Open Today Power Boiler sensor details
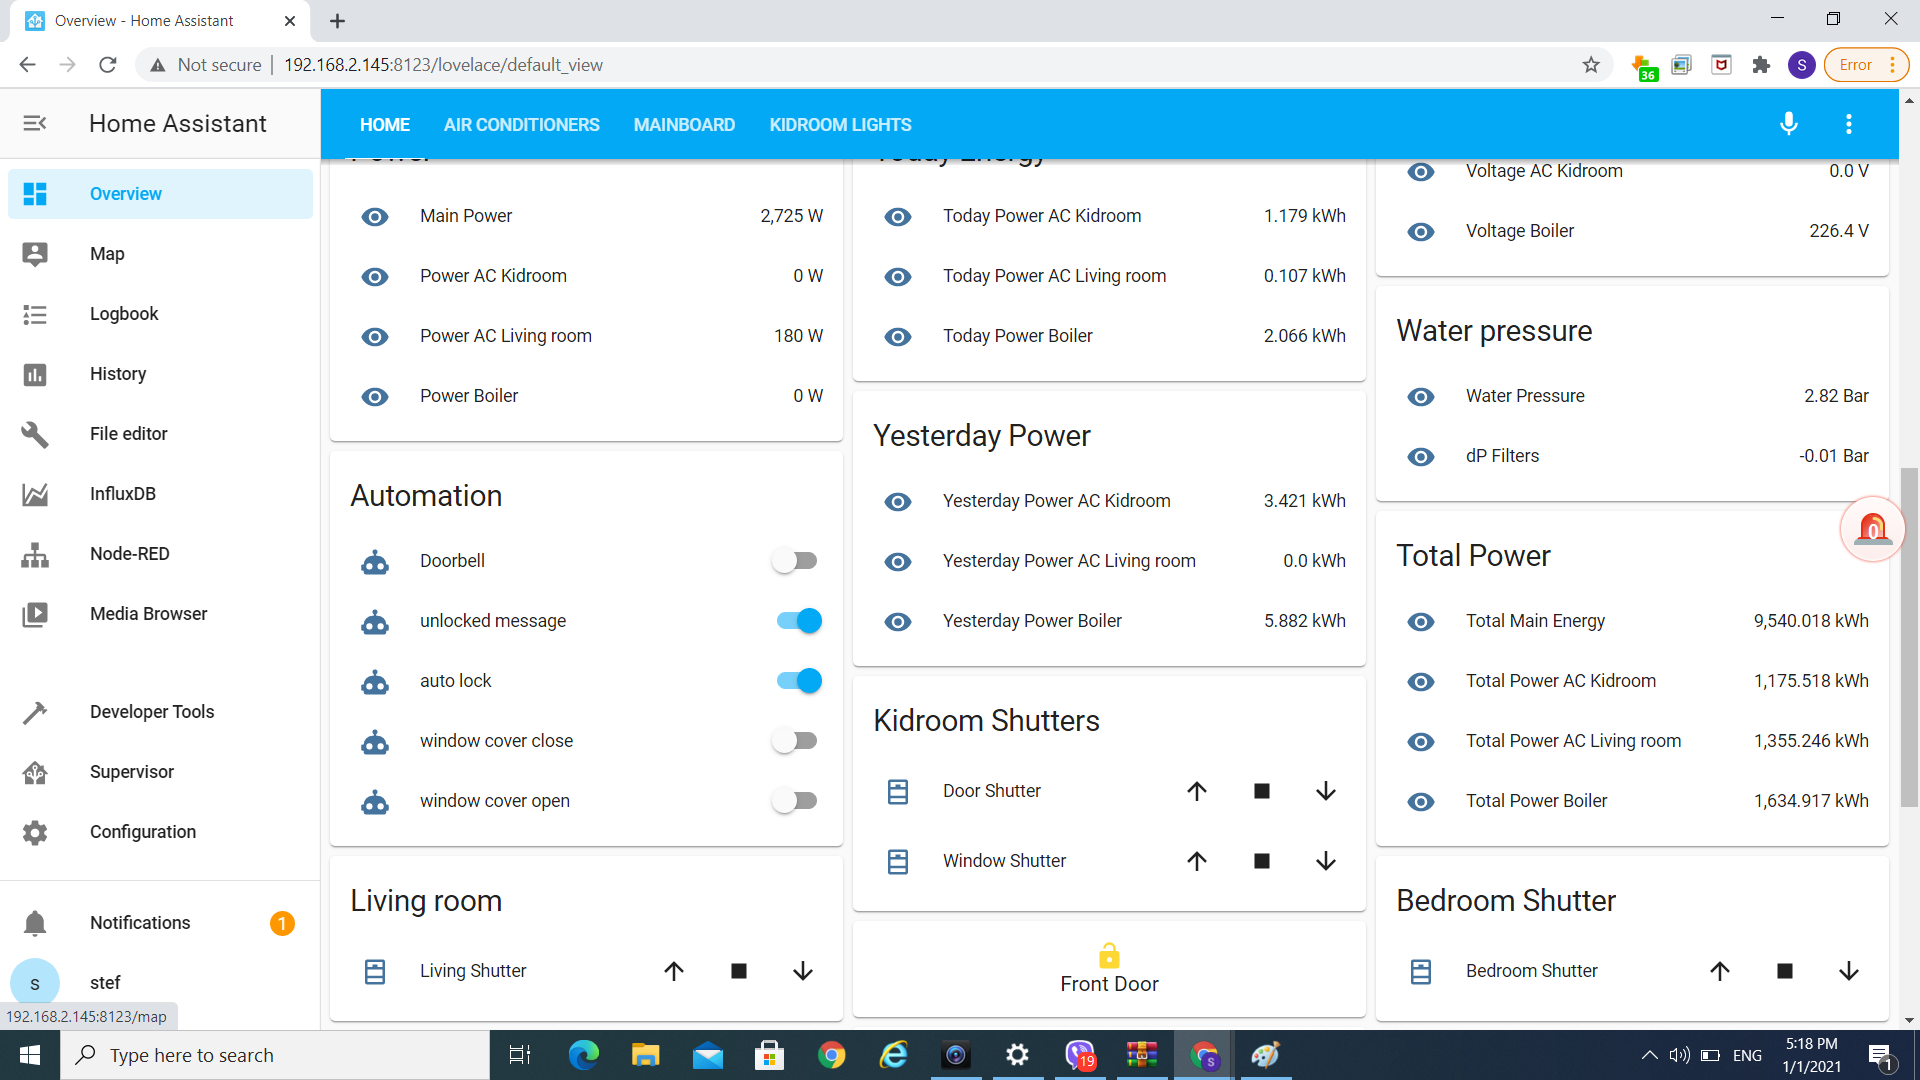The height and width of the screenshot is (1080, 1920). (x=1110, y=336)
